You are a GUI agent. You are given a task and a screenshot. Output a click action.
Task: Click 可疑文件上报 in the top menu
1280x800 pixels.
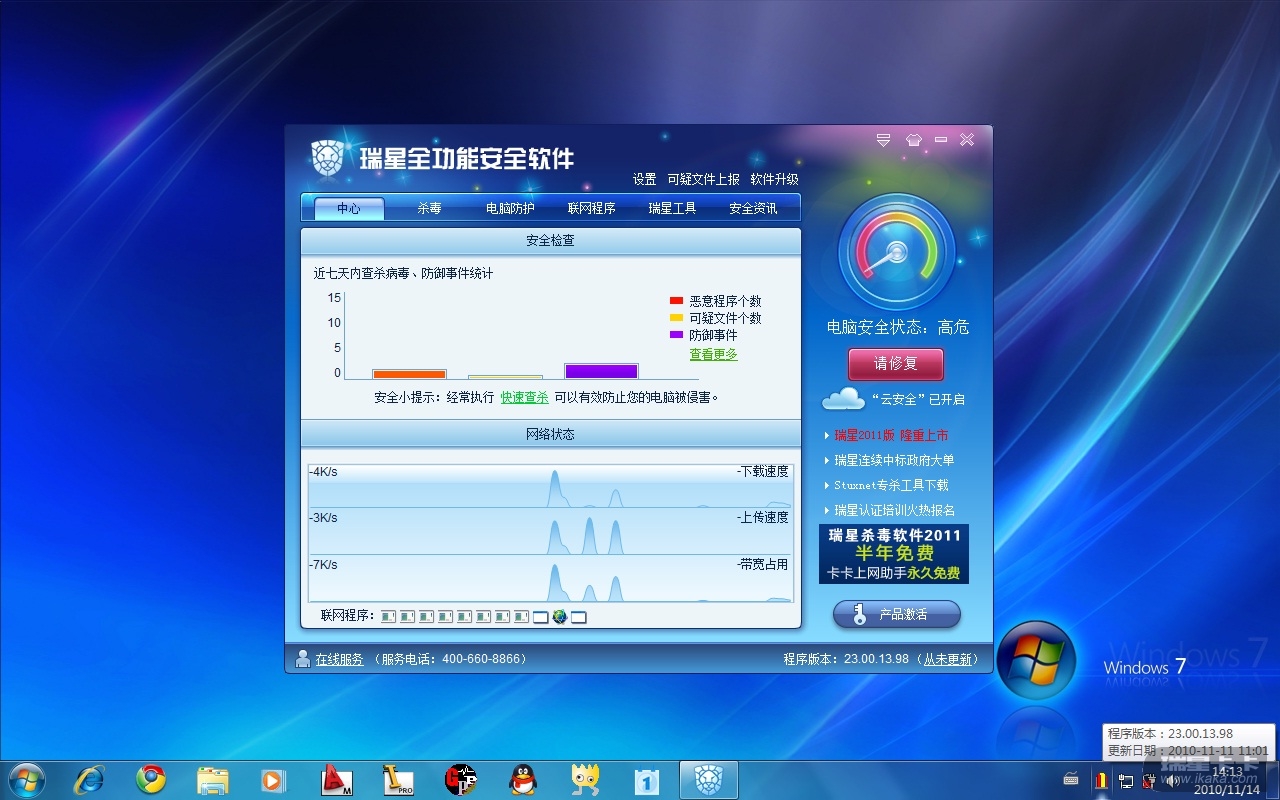(x=704, y=179)
